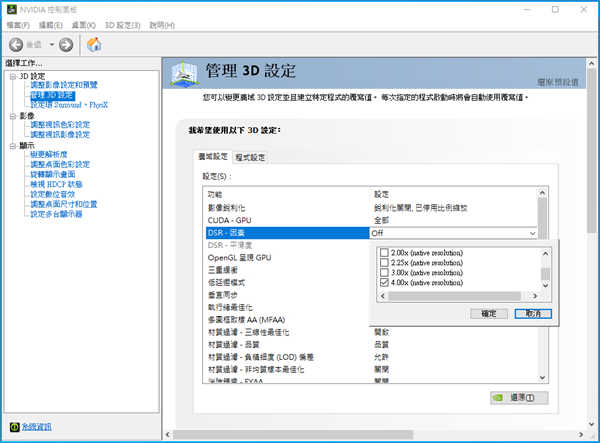This screenshot has width=600, height=443.
Task: Check the 3.00x native resolution box
Action: [384, 272]
